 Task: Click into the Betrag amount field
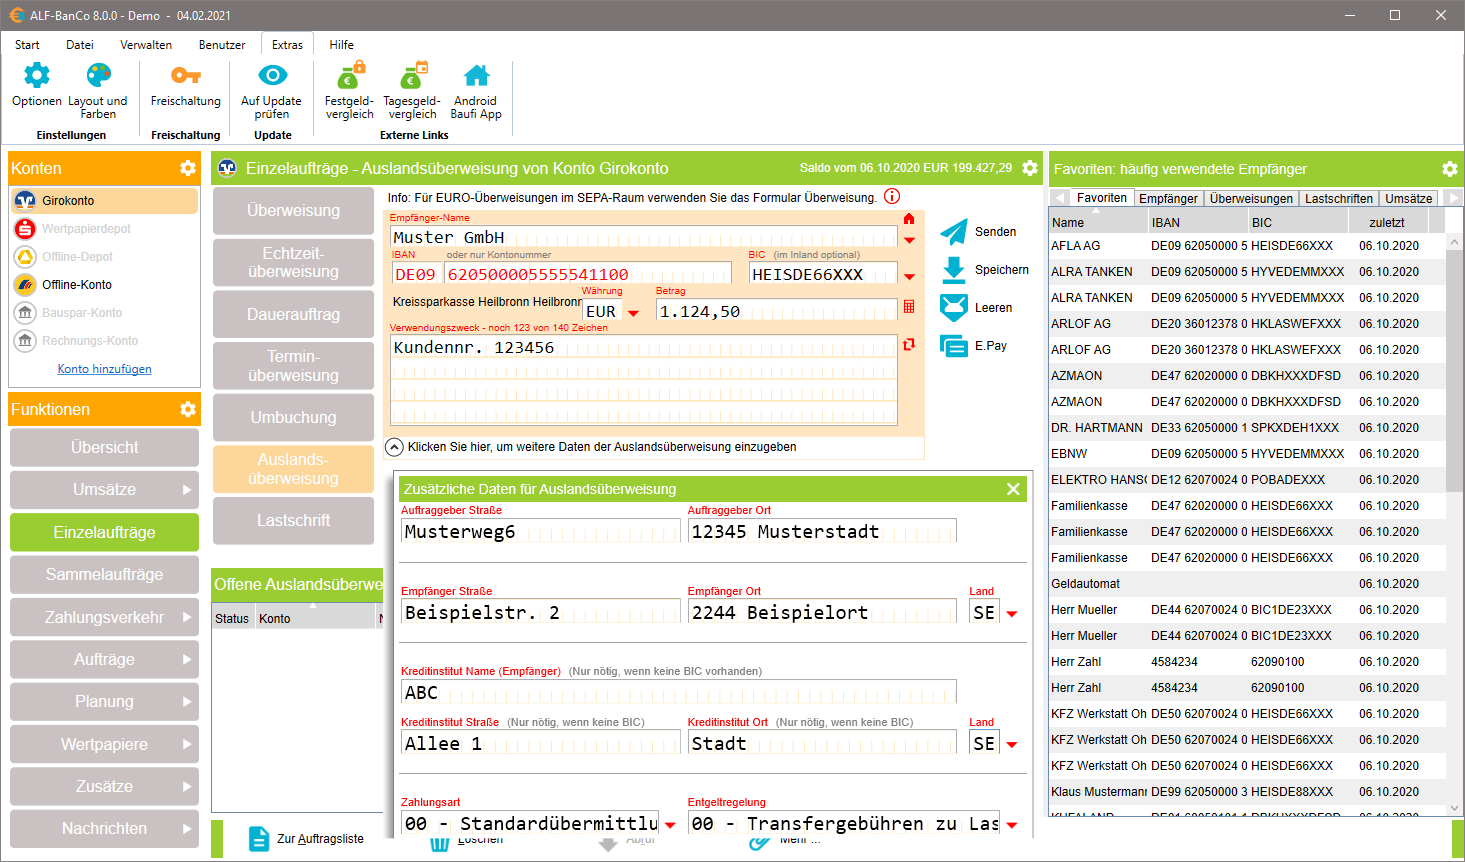(x=776, y=311)
